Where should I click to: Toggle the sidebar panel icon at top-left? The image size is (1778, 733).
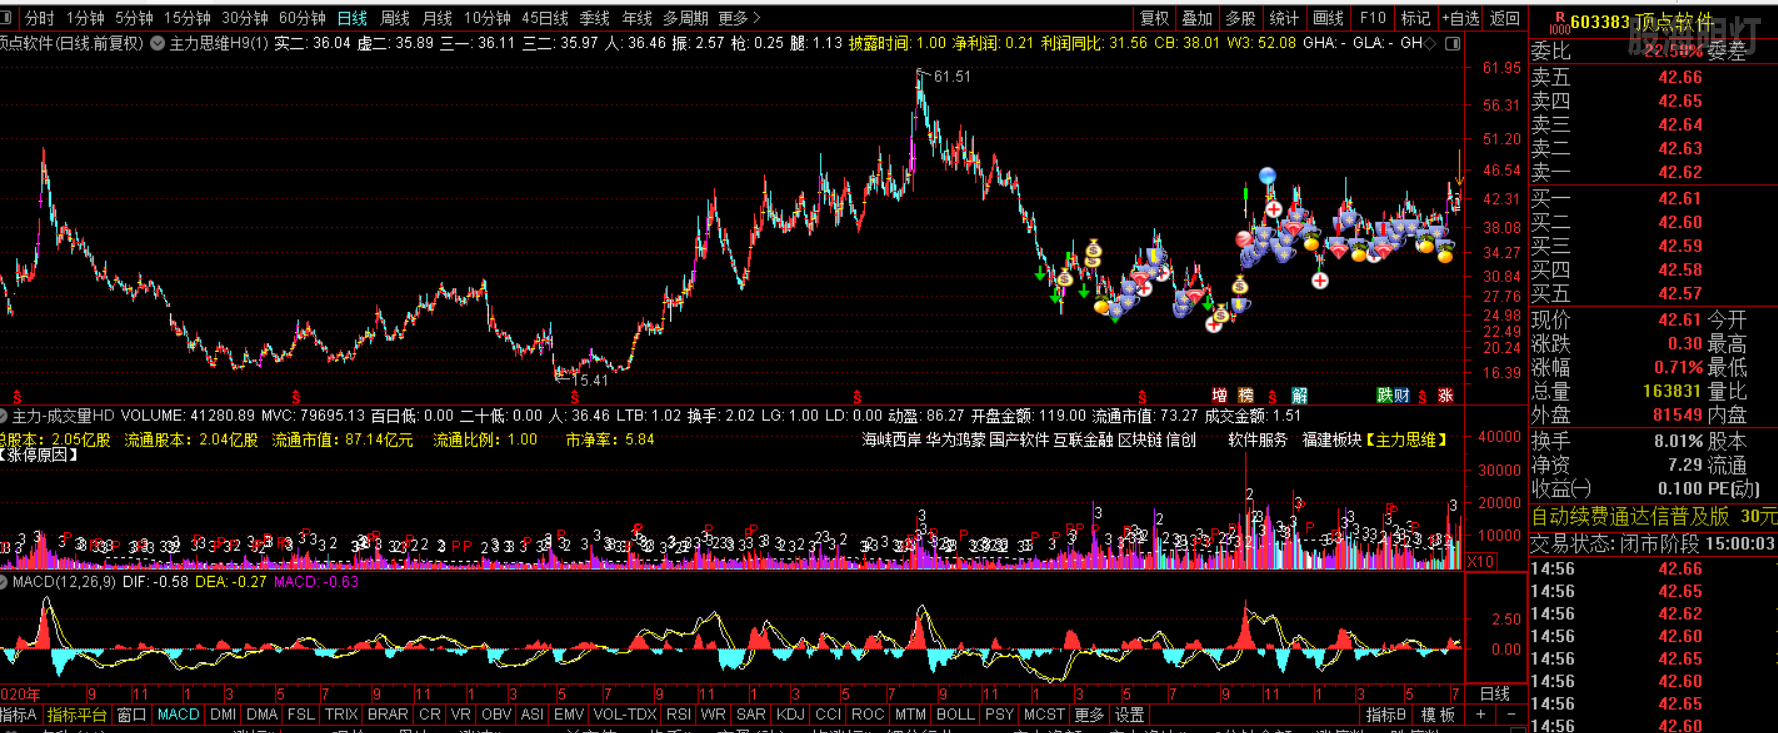coord(7,18)
